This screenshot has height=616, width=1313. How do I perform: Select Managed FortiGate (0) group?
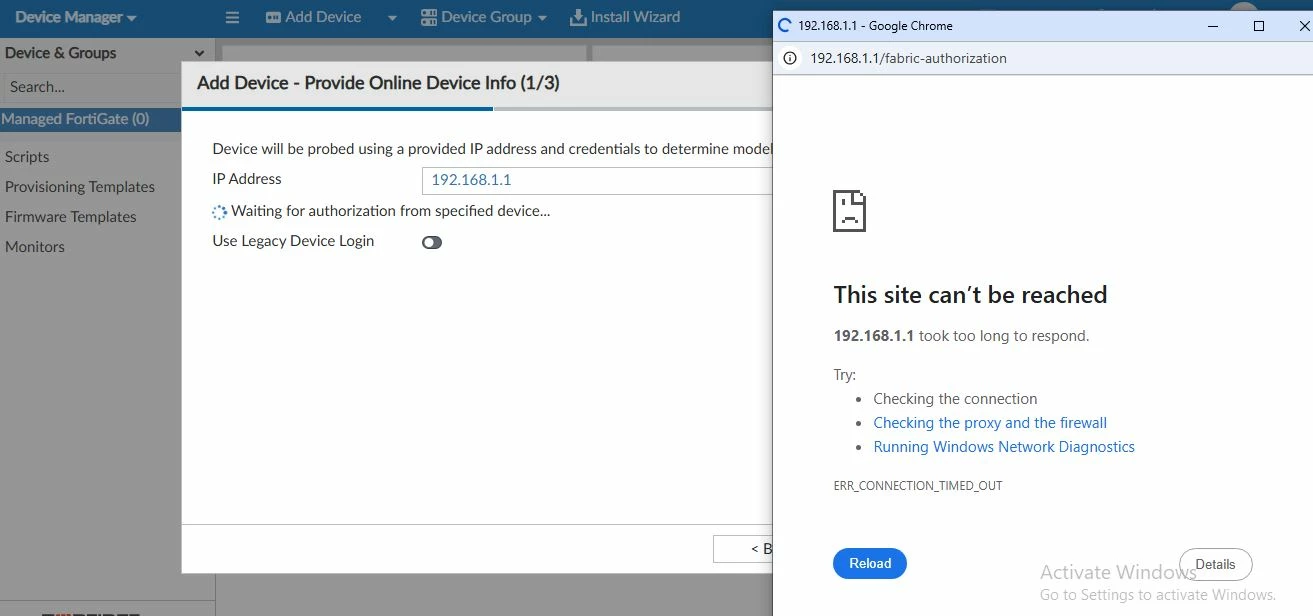coord(90,119)
